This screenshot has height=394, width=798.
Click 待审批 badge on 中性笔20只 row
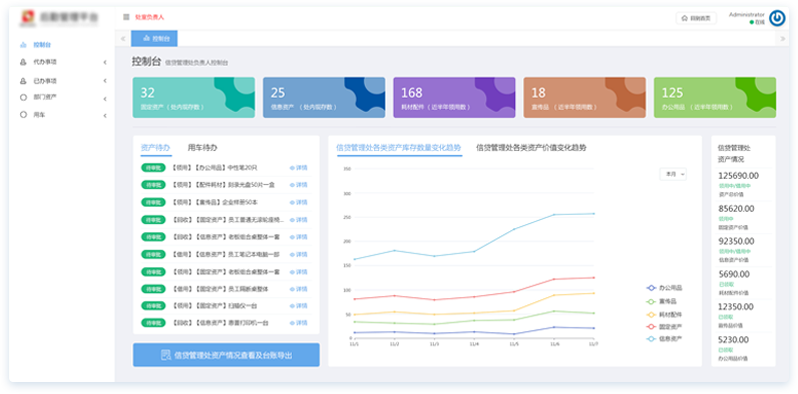click(x=153, y=167)
